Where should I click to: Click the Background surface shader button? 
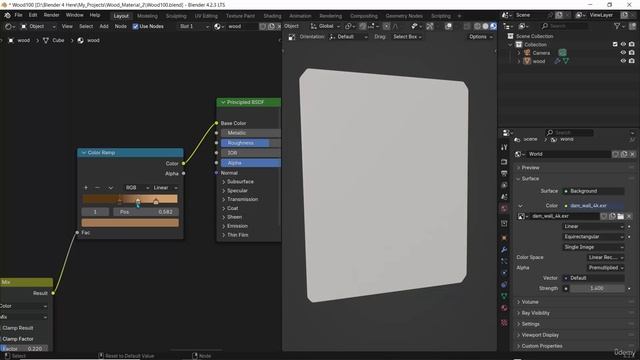593,191
